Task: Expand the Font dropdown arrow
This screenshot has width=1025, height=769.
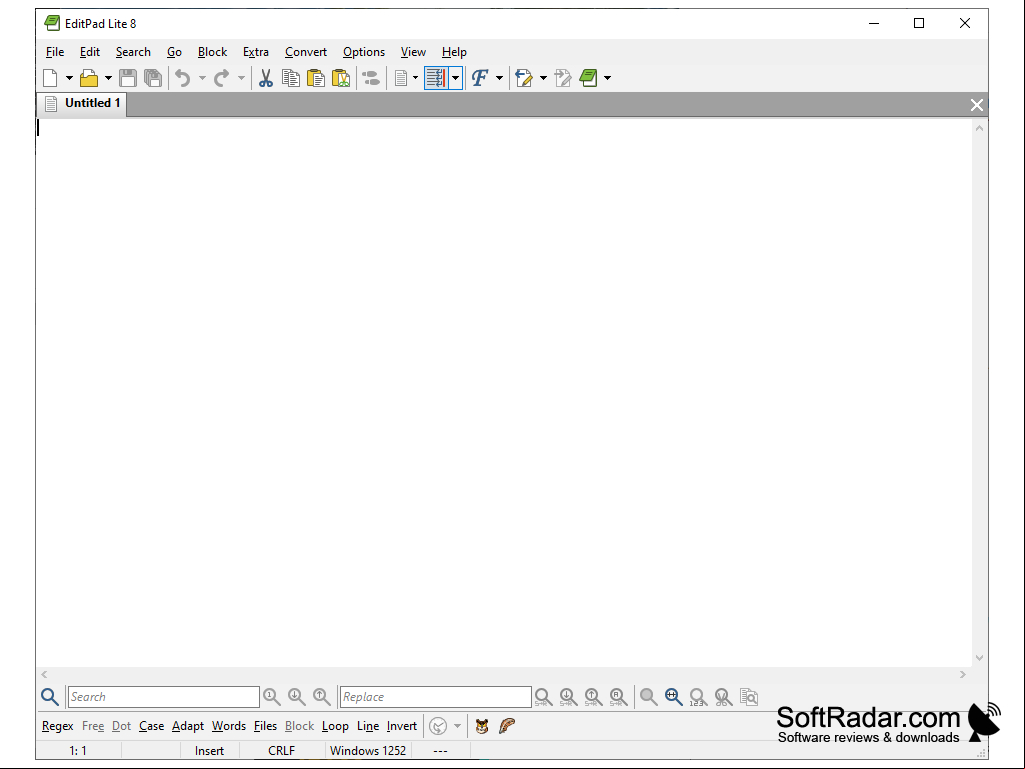Action: coord(499,78)
